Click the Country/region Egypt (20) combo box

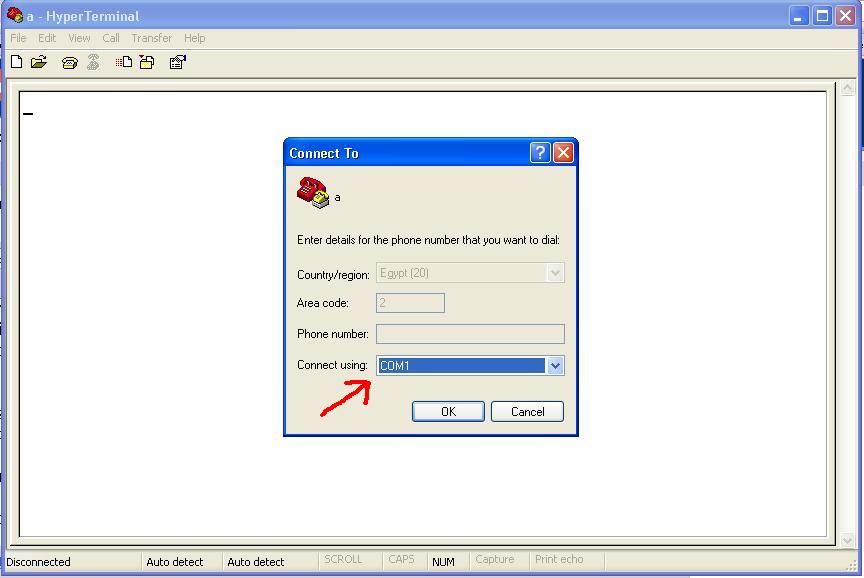pos(470,273)
